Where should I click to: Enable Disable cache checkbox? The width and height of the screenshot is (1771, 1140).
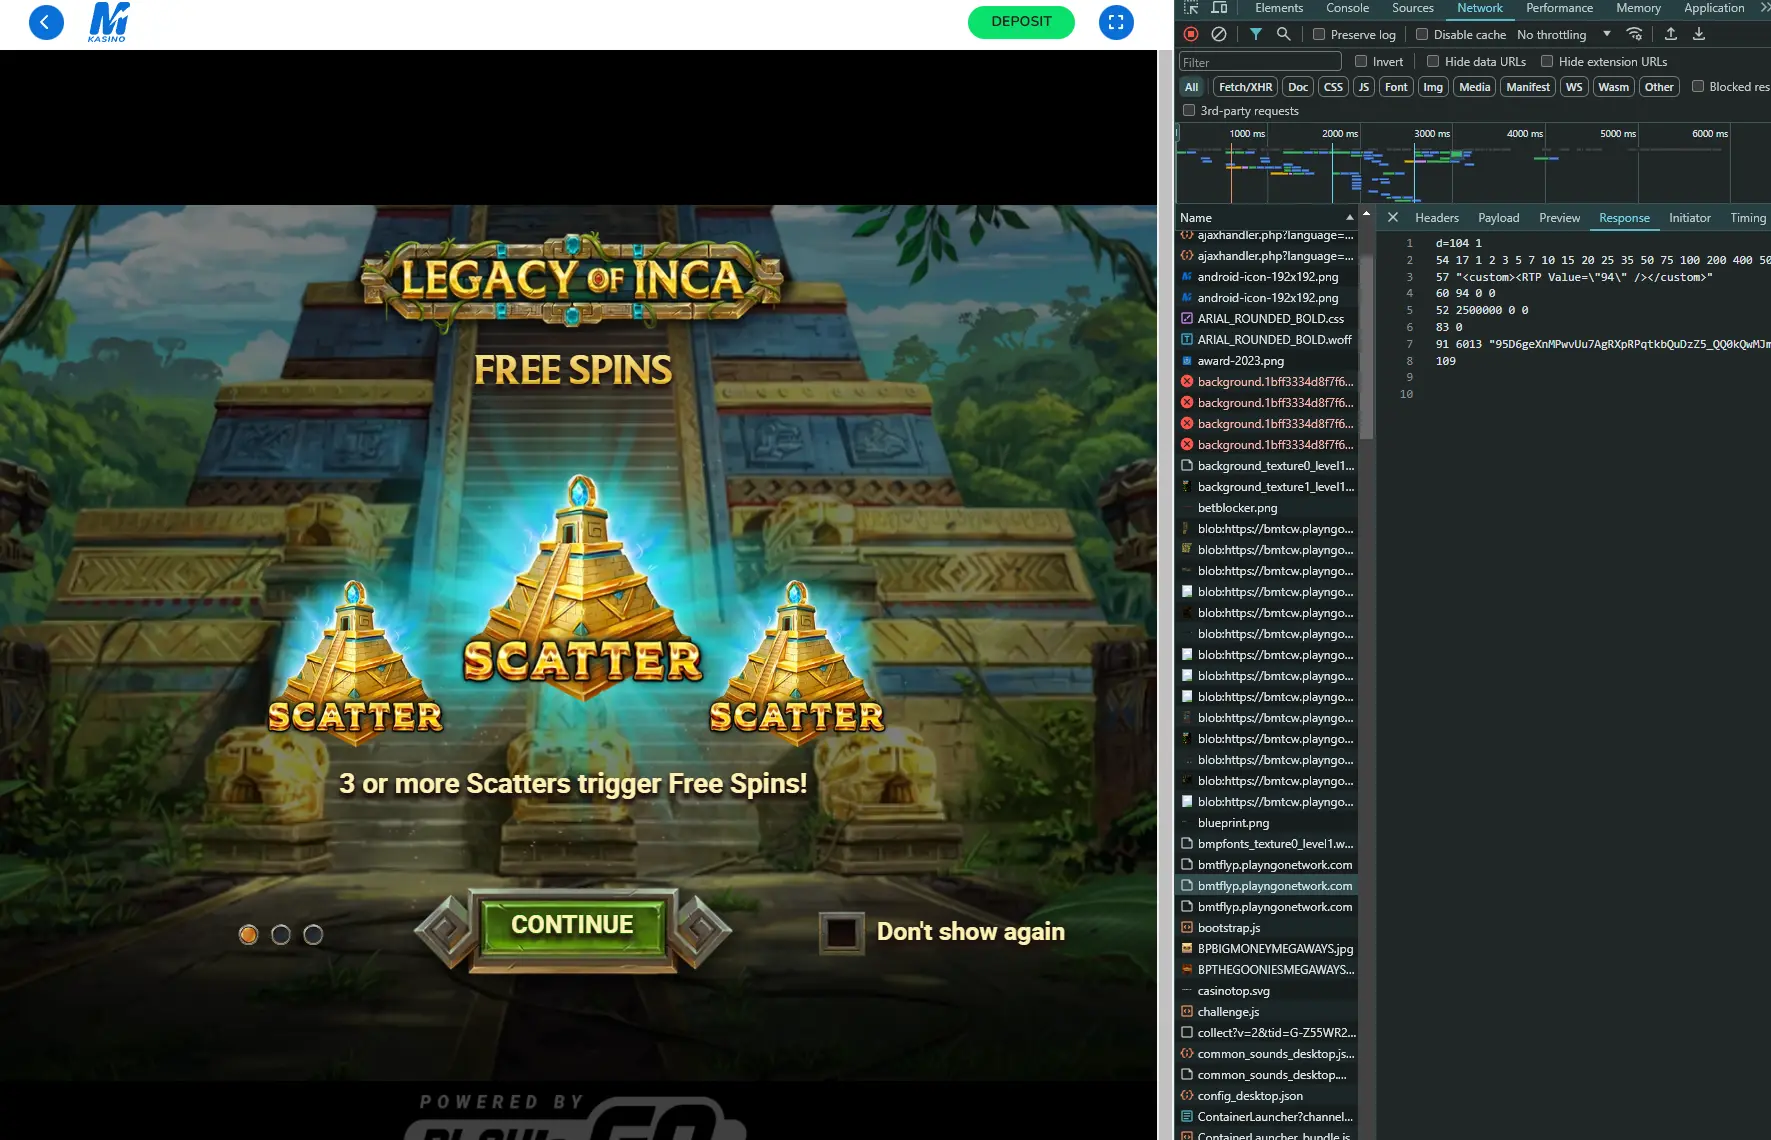(x=1422, y=34)
